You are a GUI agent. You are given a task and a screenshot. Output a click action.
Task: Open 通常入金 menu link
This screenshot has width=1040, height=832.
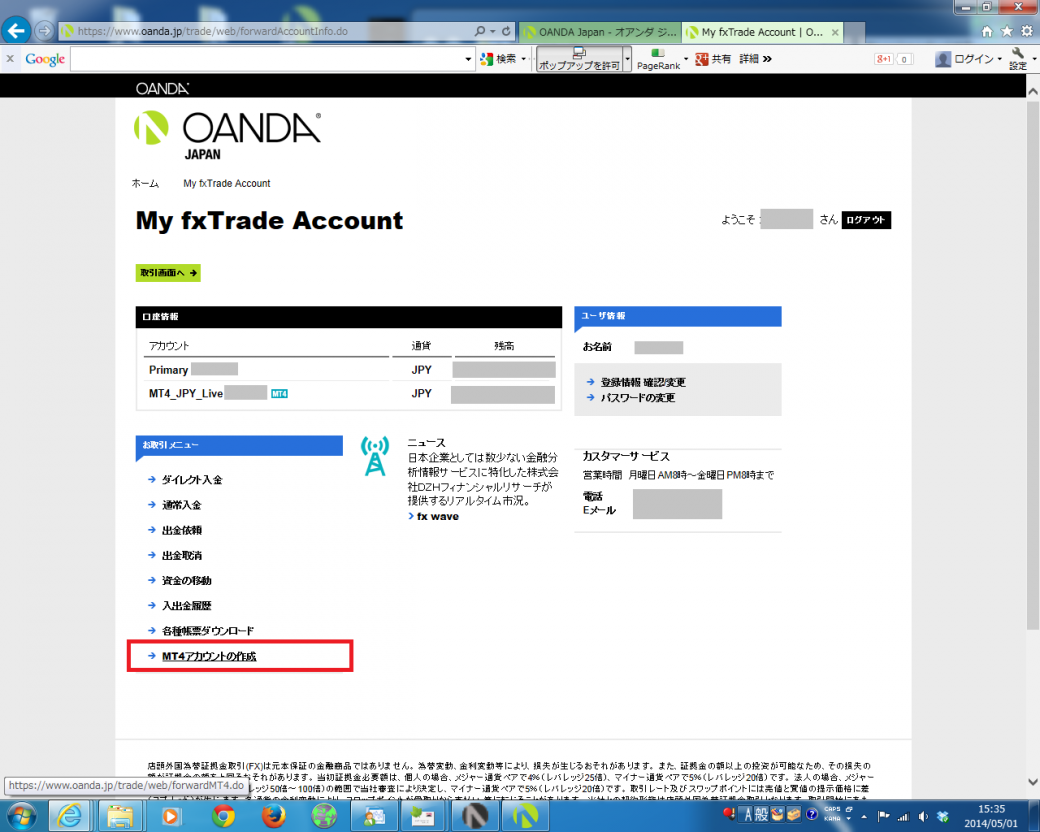click(x=182, y=505)
